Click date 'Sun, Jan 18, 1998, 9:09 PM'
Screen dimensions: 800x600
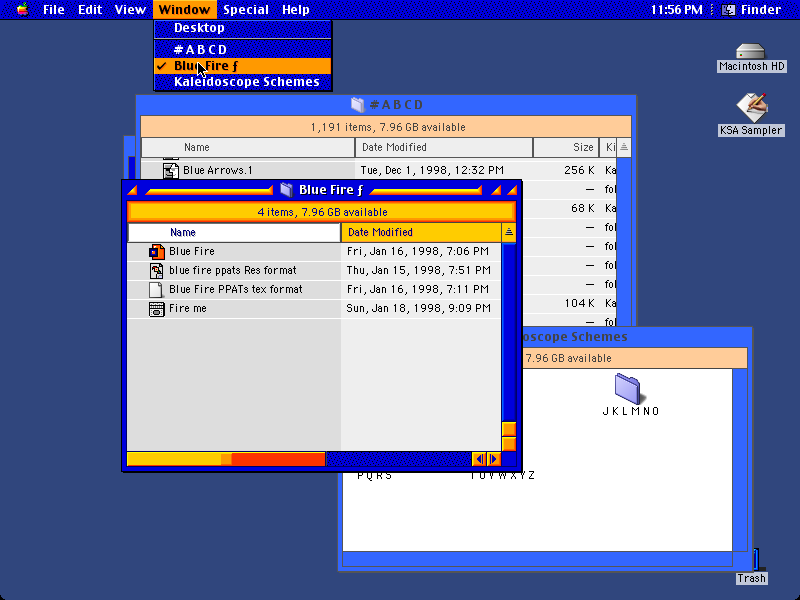point(418,309)
